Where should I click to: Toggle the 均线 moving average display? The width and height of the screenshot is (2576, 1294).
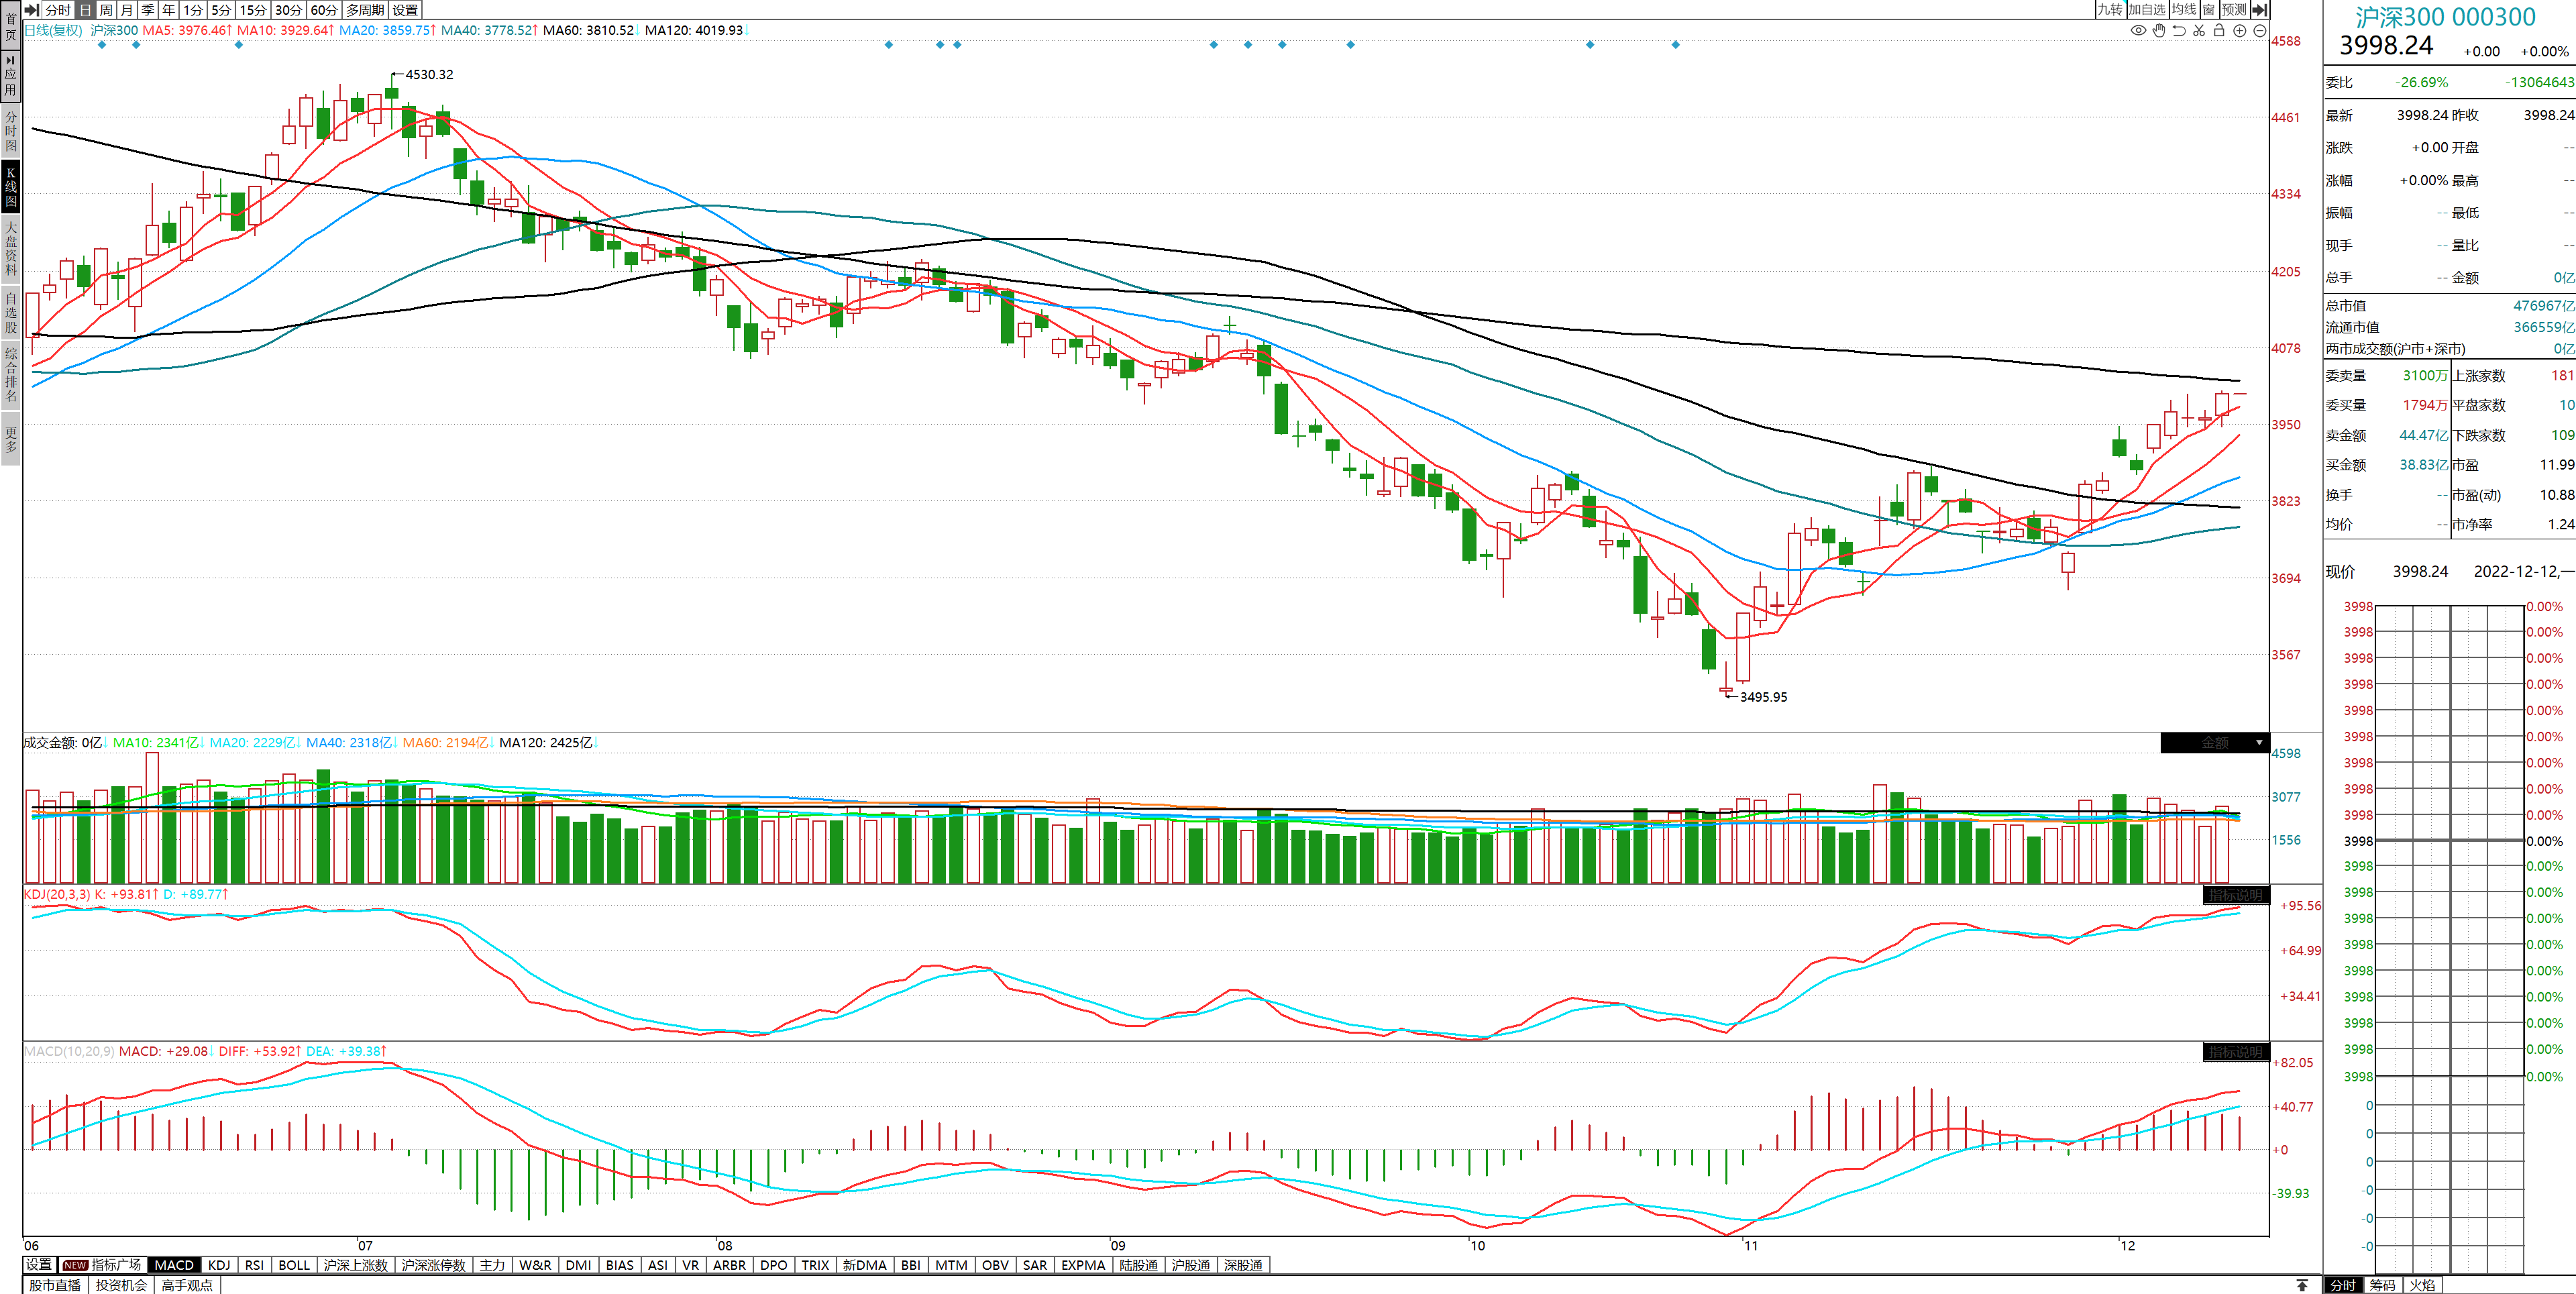[2184, 10]
